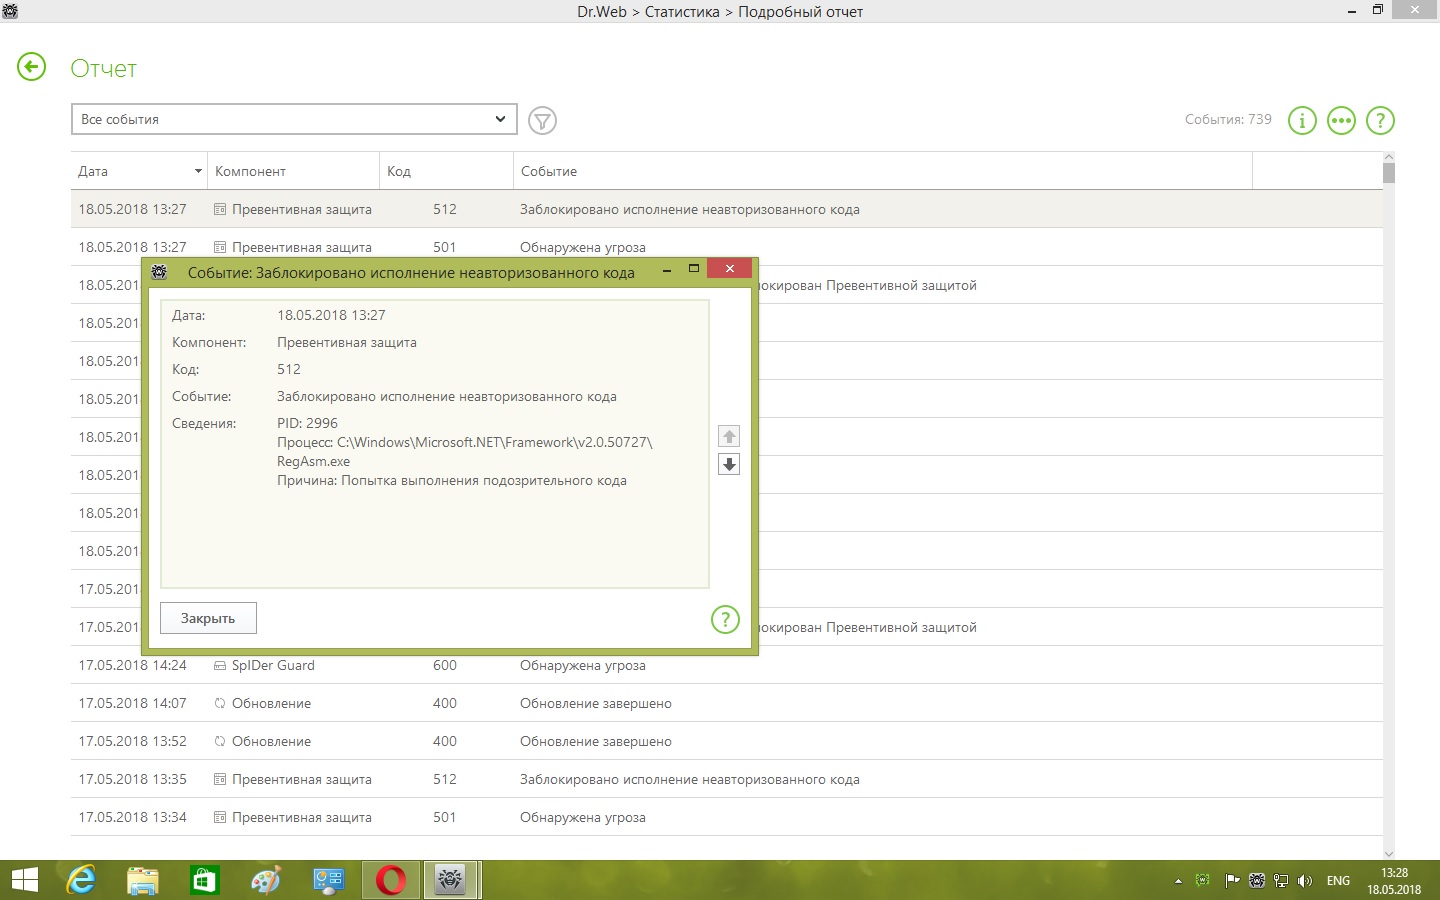
Task: Open Dr.Web spider icon in system tray
Action: pos(1257,881)
